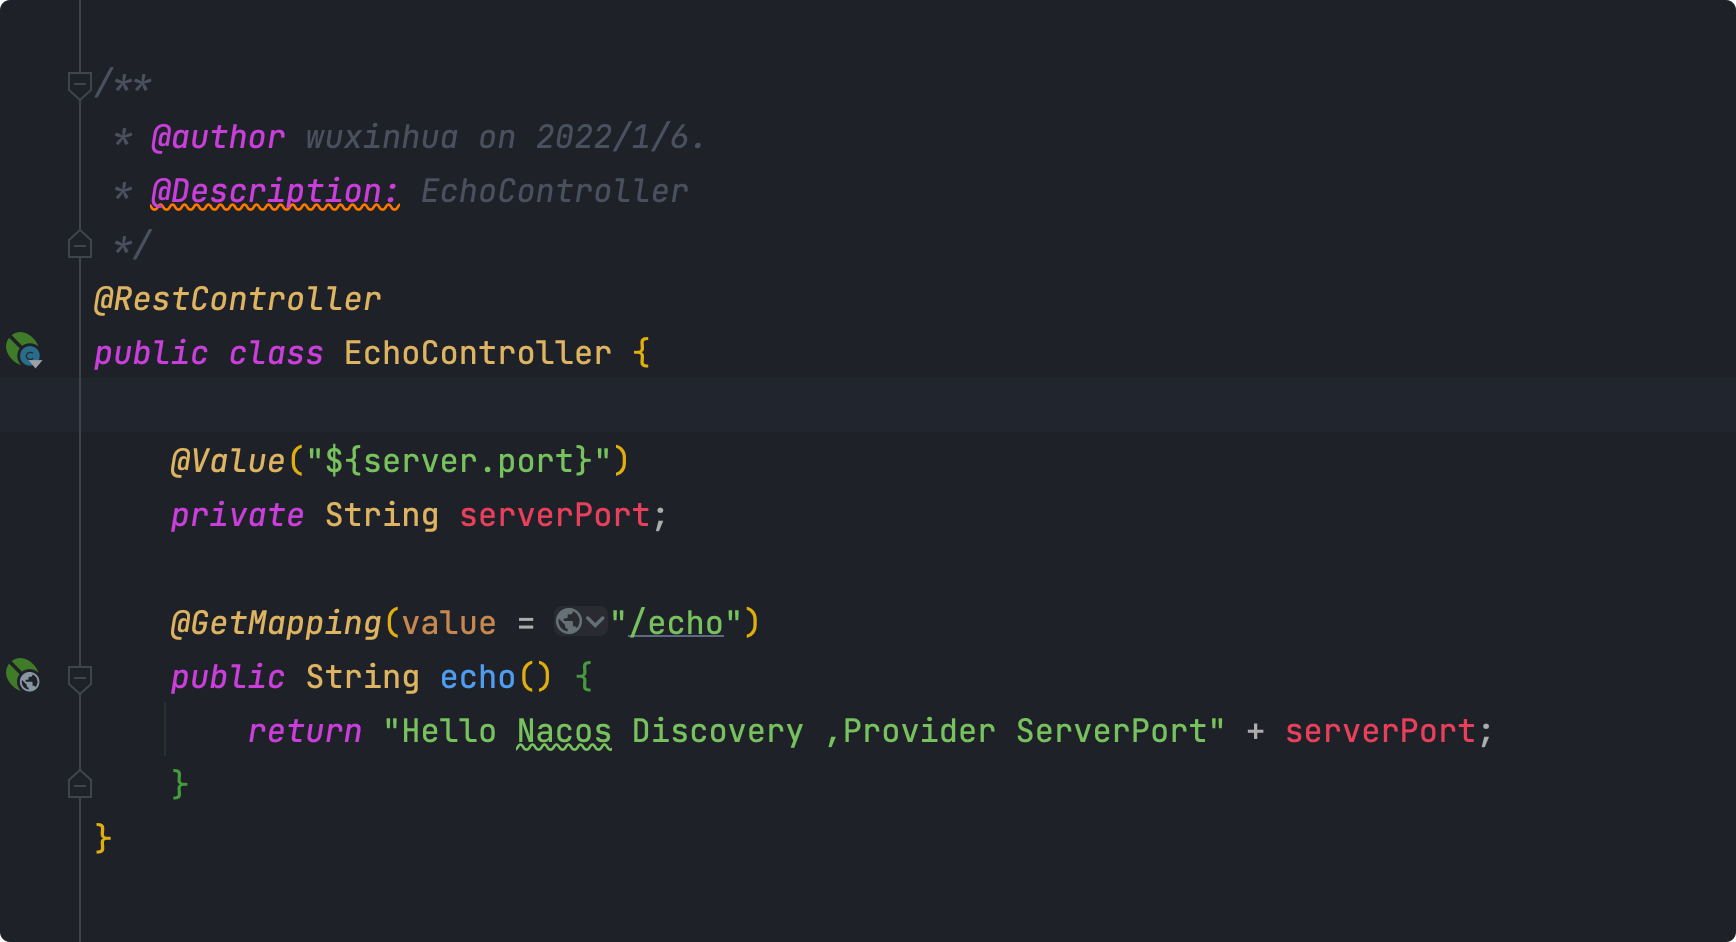Image resolution: width=1736 pixels, height=942 pixels.
Task: Click fold end marker at echo method closing brace
Action: click(80, 785)
